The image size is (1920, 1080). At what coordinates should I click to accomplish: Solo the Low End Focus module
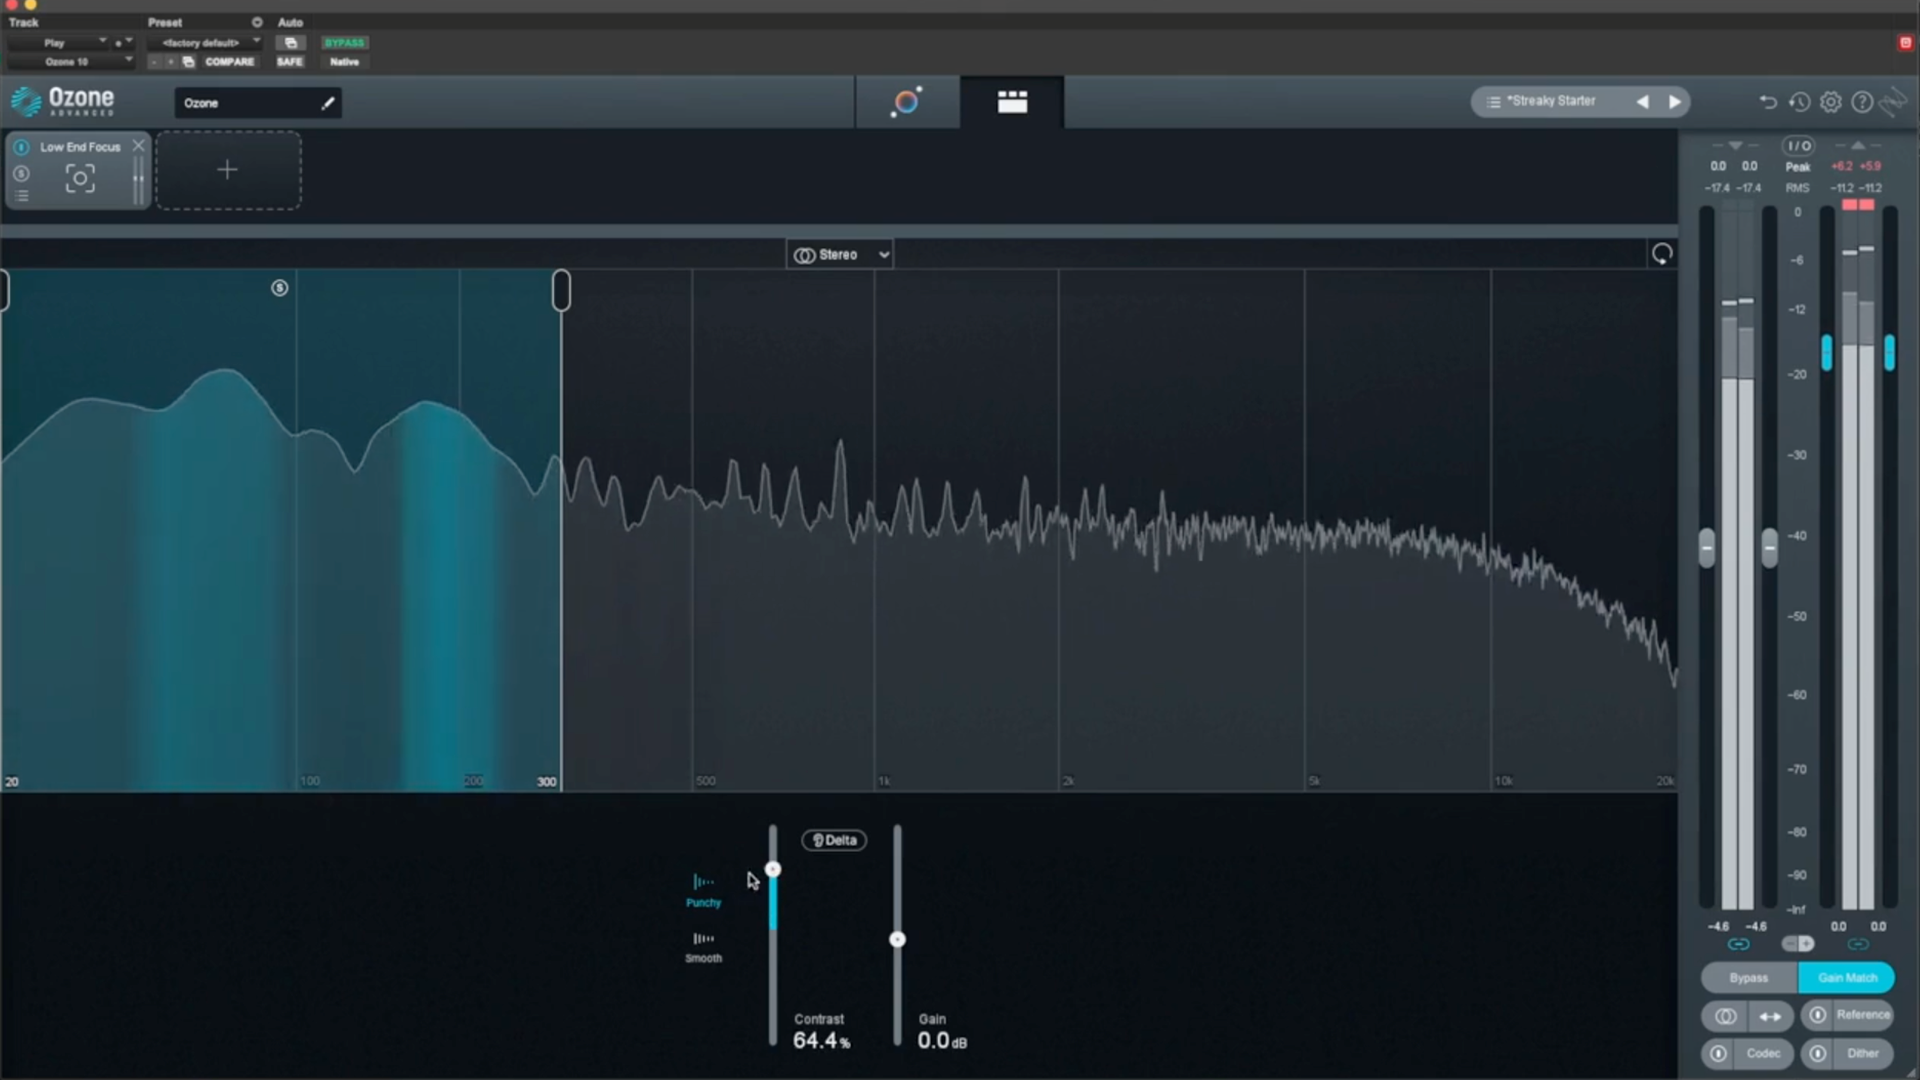21,174
